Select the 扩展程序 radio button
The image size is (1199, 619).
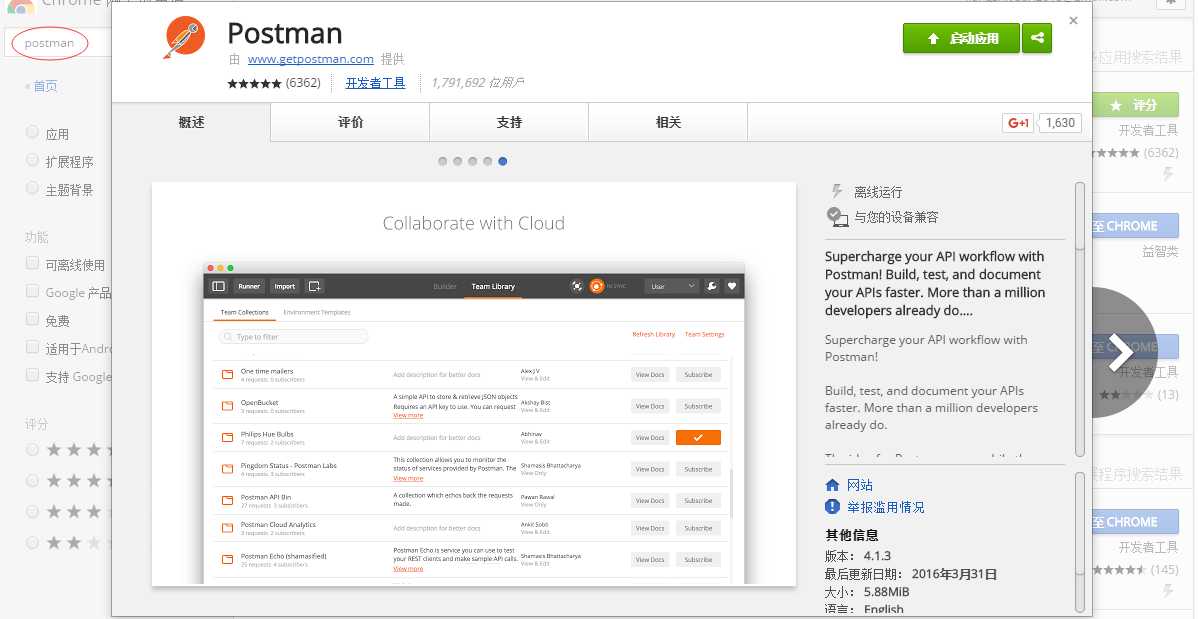tap(32, 160)
